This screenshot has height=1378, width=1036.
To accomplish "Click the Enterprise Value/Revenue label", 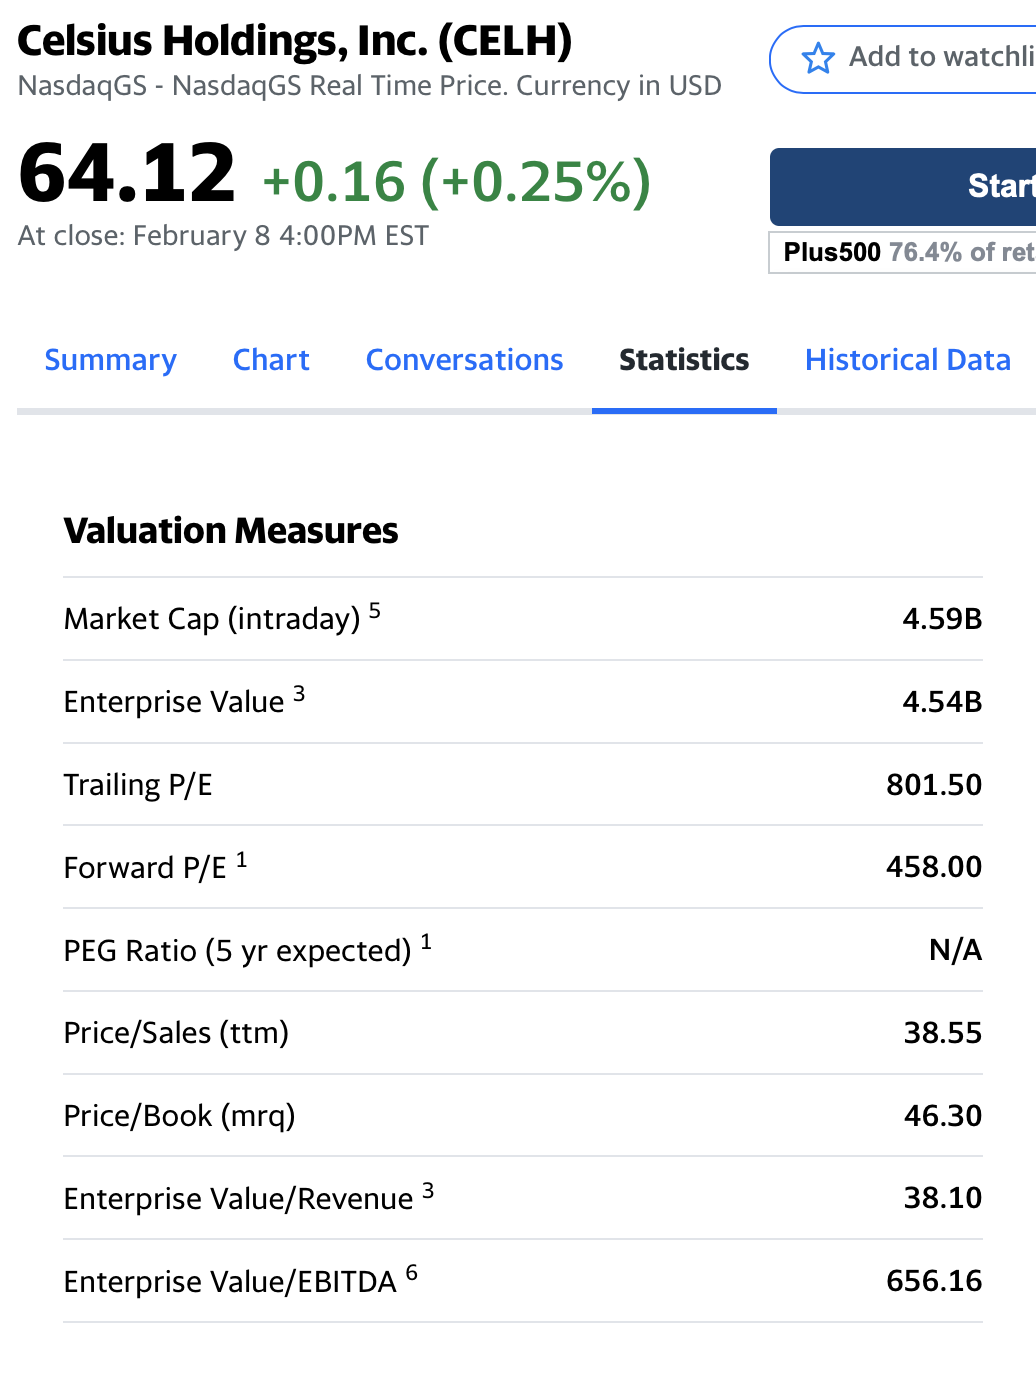I will pyautogui.click(x=238, y=1199).
